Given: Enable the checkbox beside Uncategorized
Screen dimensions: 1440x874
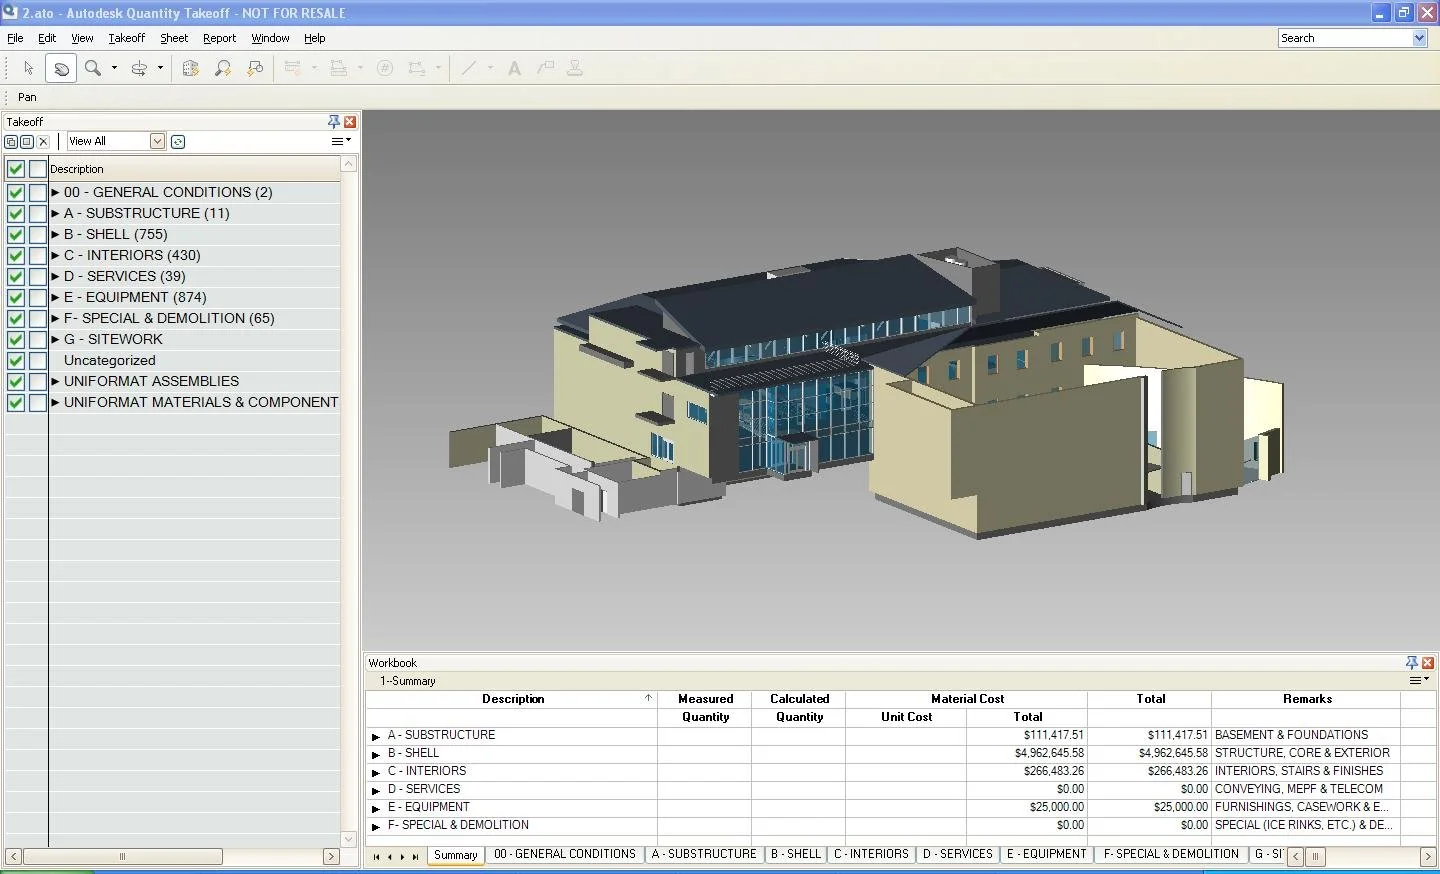Looking at the screenshot, I should (36, 360).
